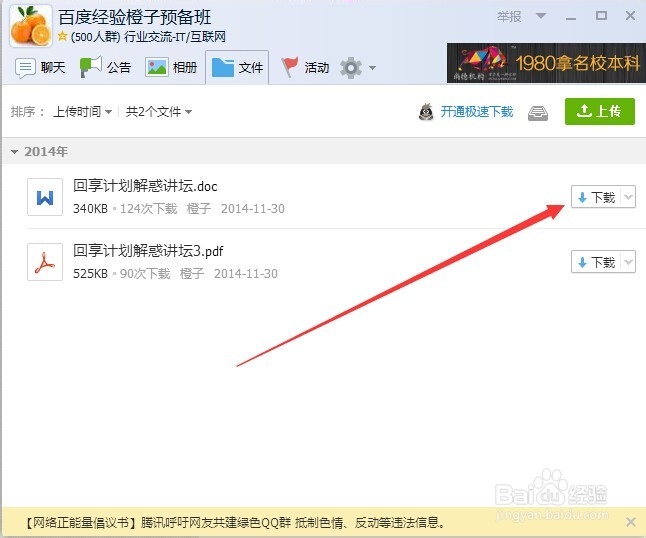Open the 活动 activities tab
Screen dimensions: 646x538
click(305, 67)
